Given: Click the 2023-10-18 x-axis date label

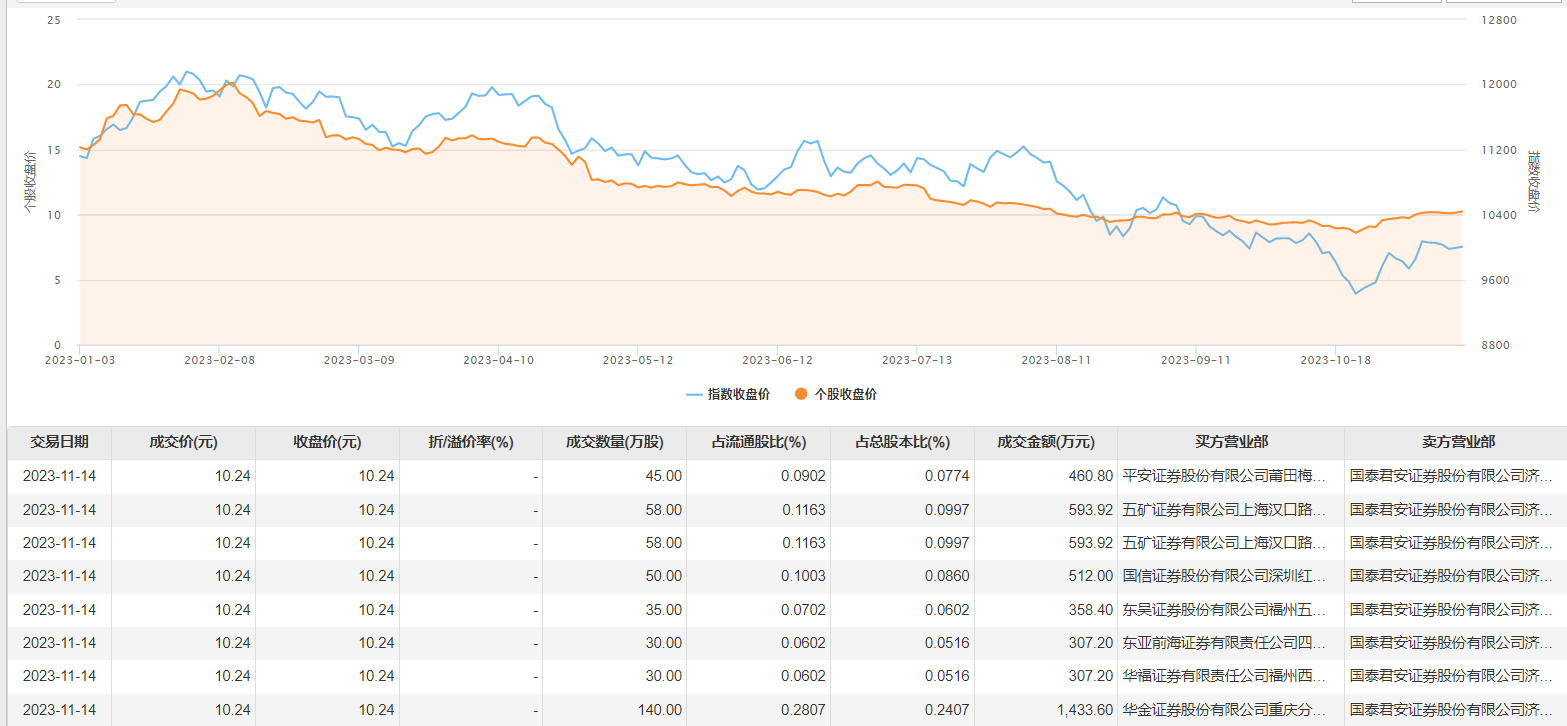Looking at the screenshot, I should [1335, 360].
